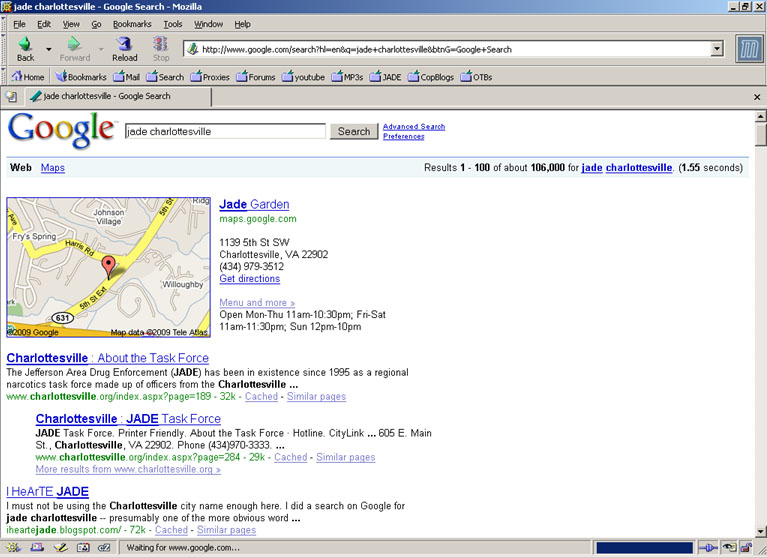
Task: Click the page loading progress bar
Action: point(644,548)
